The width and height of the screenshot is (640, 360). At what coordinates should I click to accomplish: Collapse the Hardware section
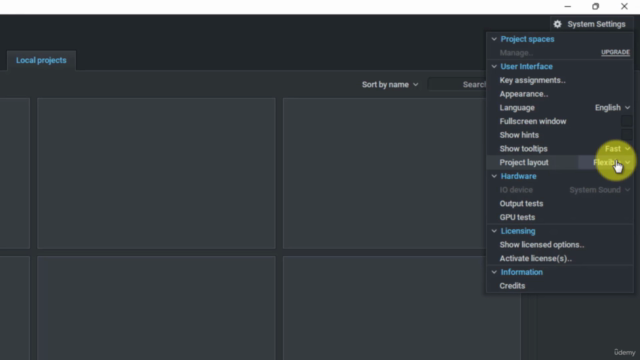click(x=494, y=176)
